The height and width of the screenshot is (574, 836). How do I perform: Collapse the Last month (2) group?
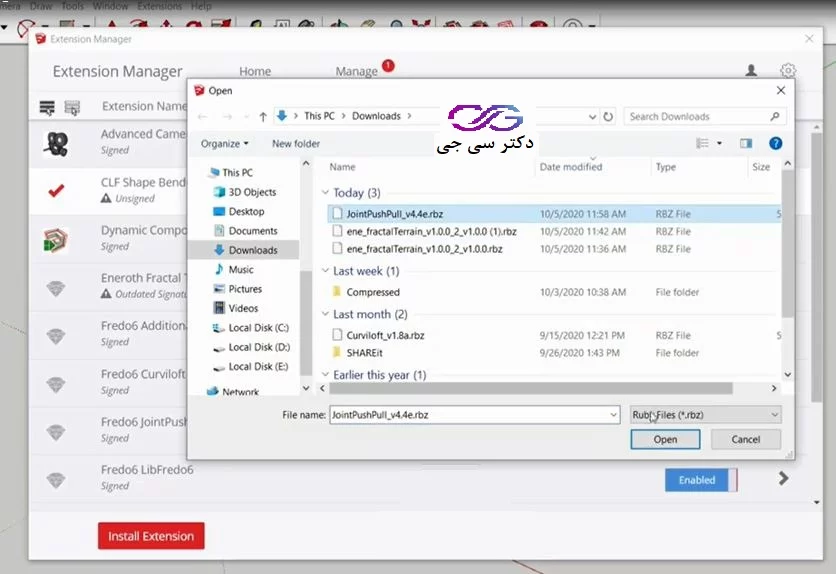325,313
